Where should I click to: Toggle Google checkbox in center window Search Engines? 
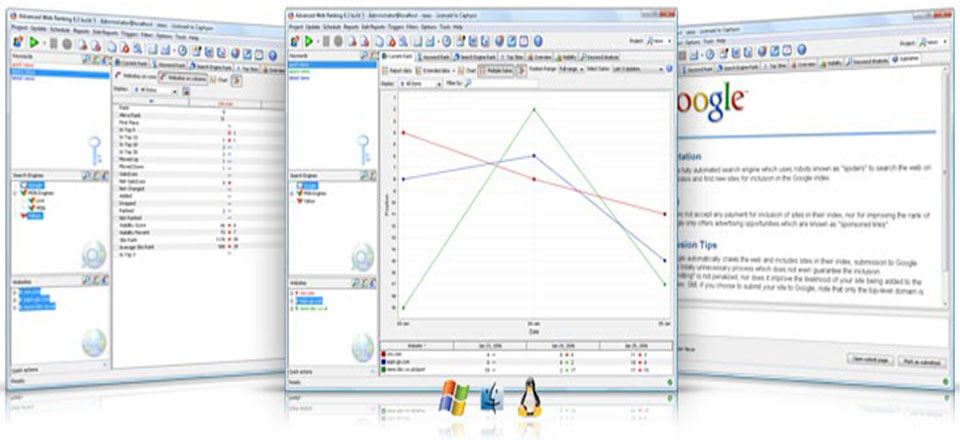coord(301,185)
